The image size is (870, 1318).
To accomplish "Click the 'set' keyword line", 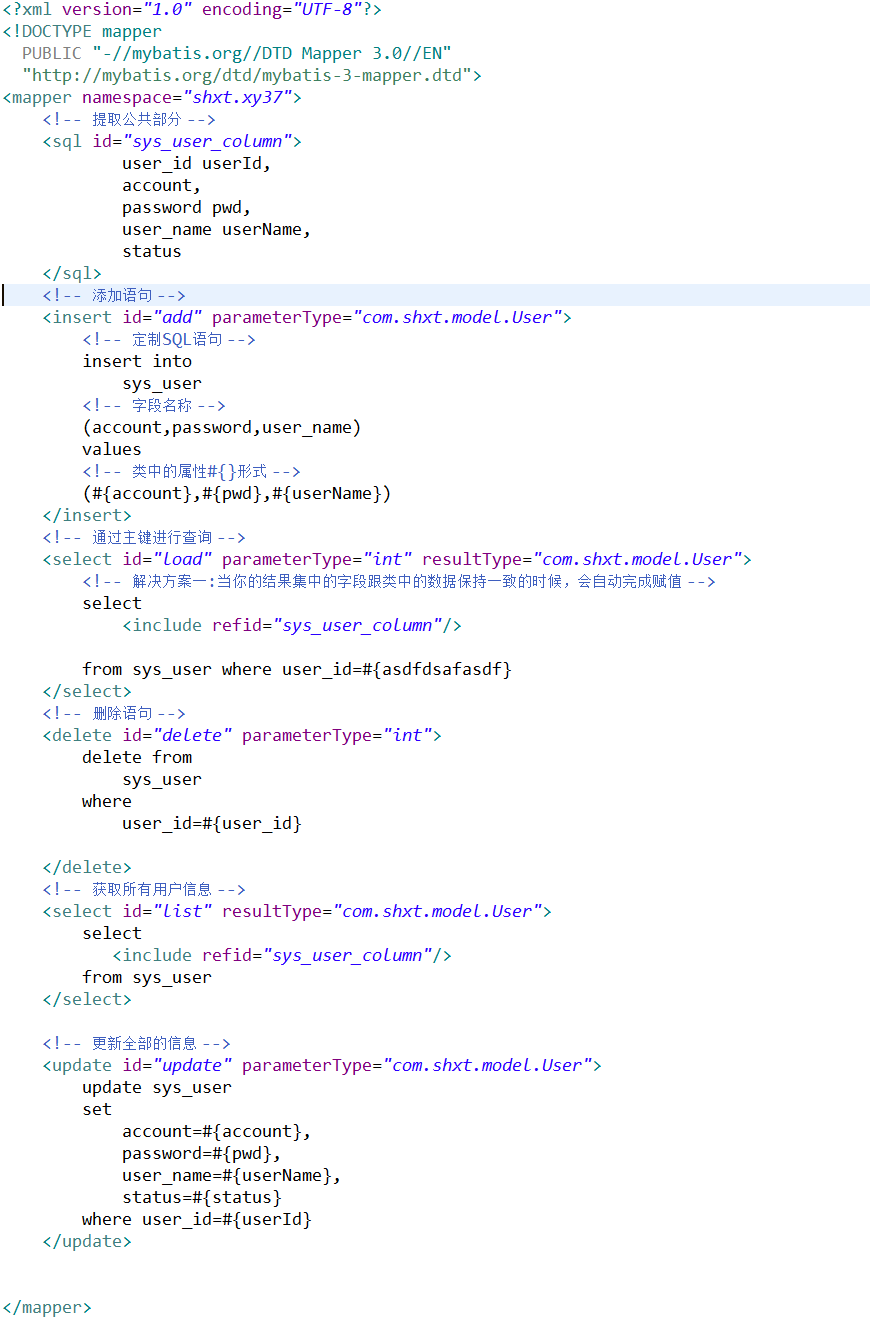I will pos(97,1110).
